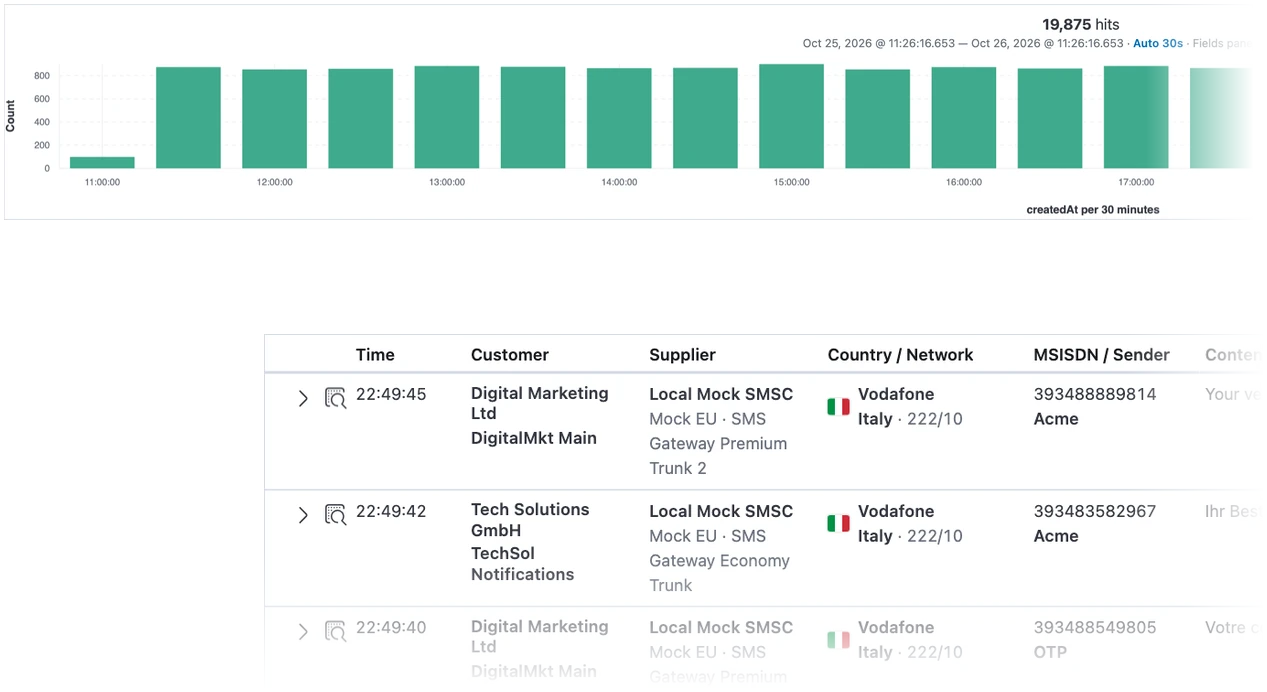Click the Italy flag in the 393488889814 row

(x=838, y=407)
